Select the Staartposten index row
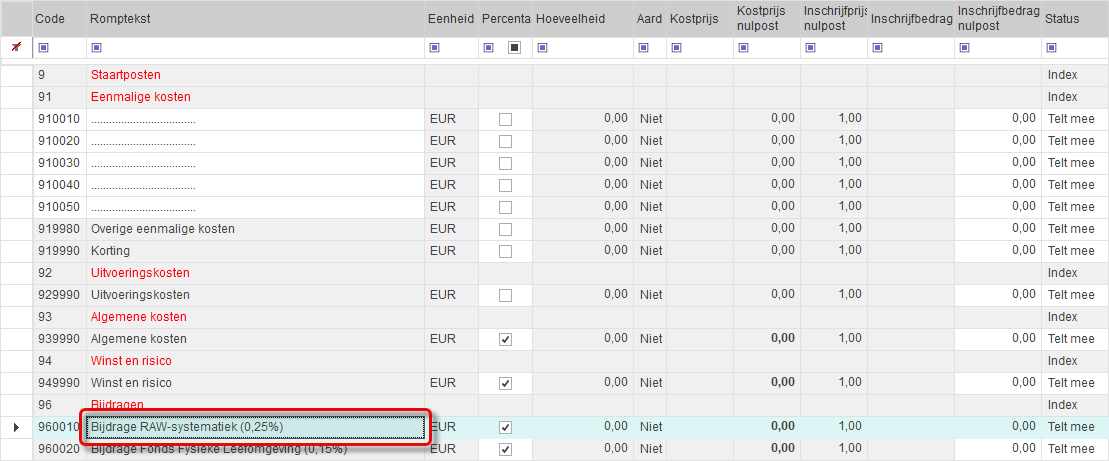 point(126,75)
